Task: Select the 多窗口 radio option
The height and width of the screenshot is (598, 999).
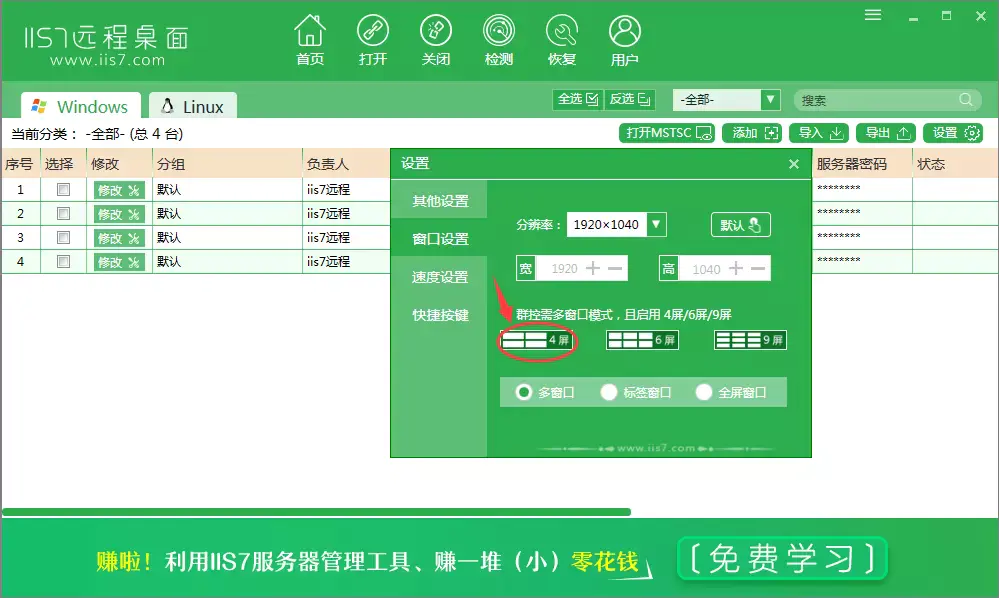Action: (524, 392)
